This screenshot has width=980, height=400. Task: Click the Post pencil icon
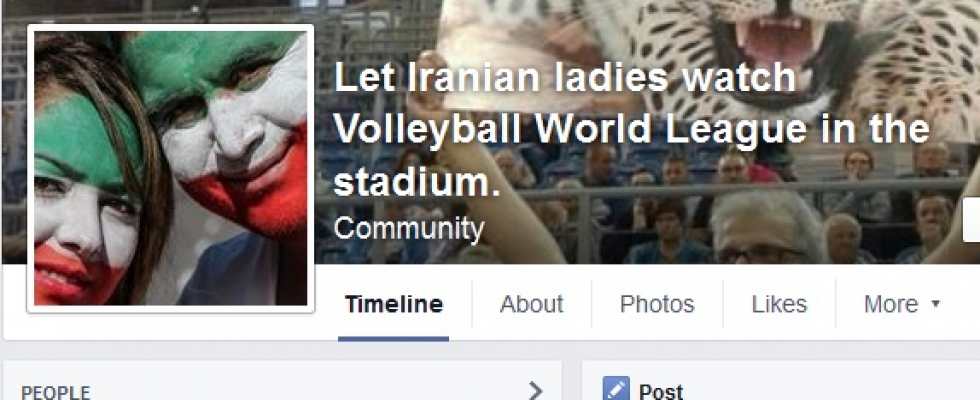616,389
